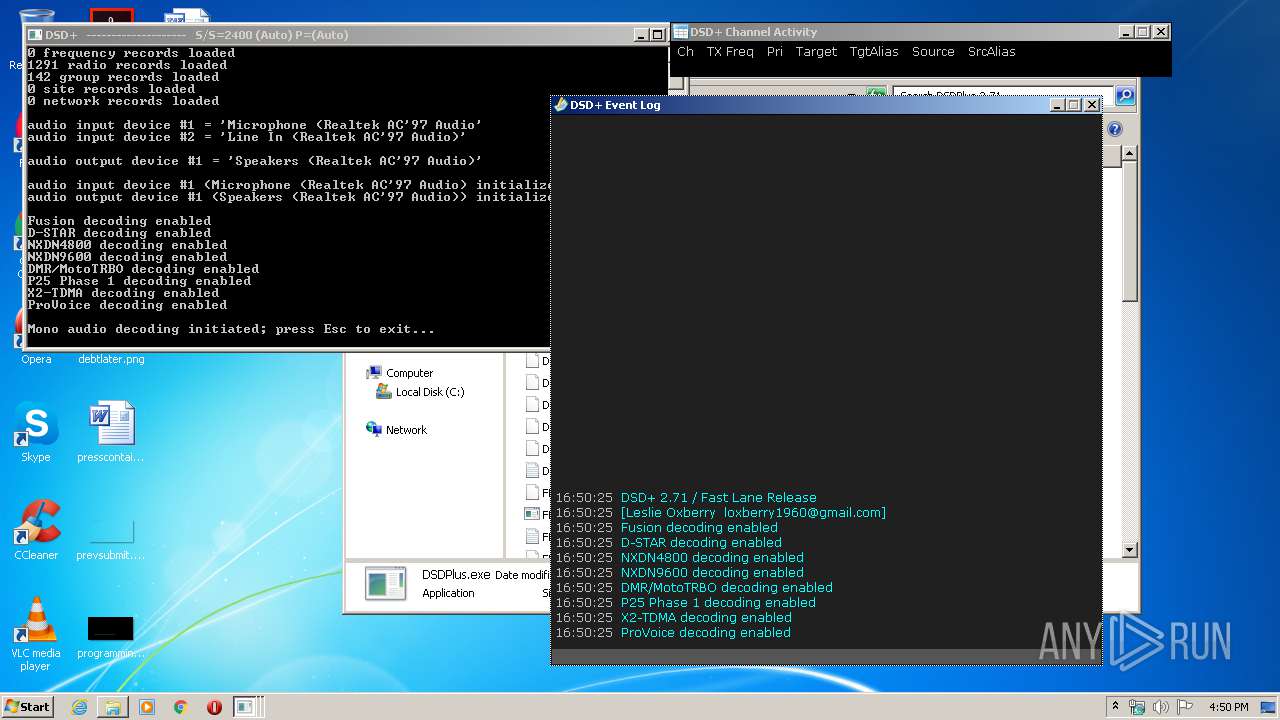Viewport: 1280px width, 720px height.
Task: Click the Ch column header
Action: (685, 51)
